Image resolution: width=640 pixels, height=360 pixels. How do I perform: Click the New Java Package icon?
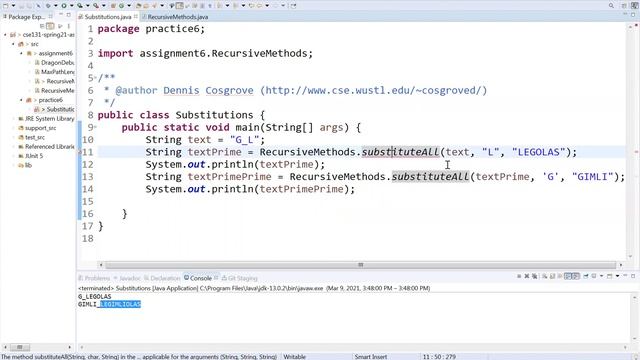[x=113, y=6]
